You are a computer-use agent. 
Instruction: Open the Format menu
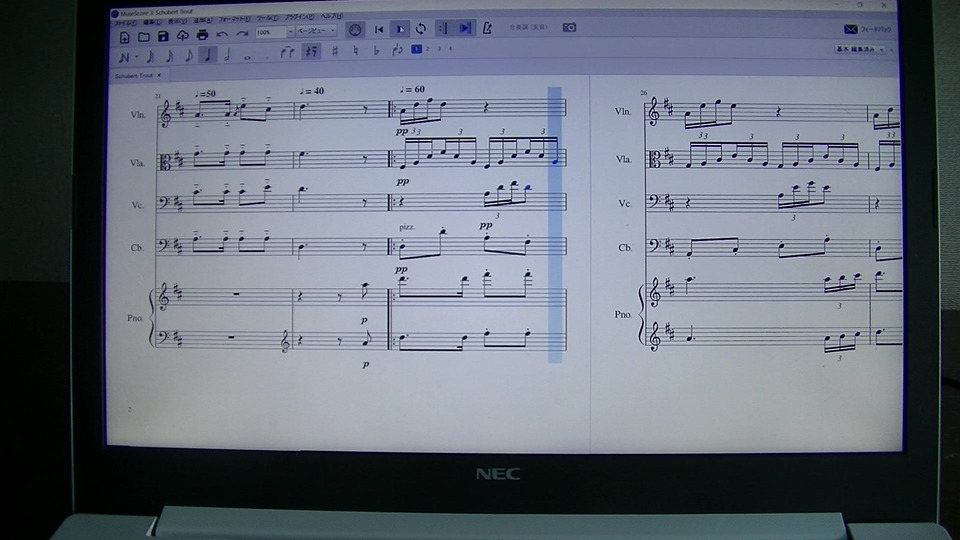[x=234, y=20]
